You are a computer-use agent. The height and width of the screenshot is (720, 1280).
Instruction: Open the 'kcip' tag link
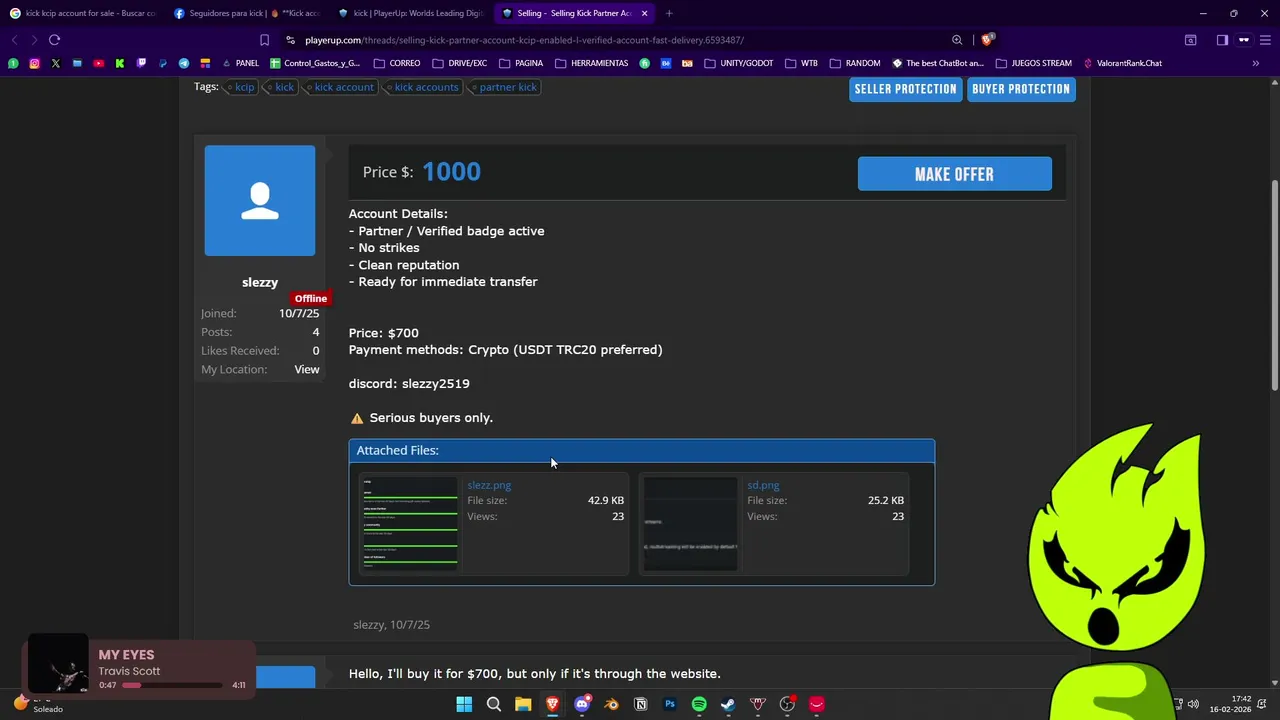click(x=243, y=87)
